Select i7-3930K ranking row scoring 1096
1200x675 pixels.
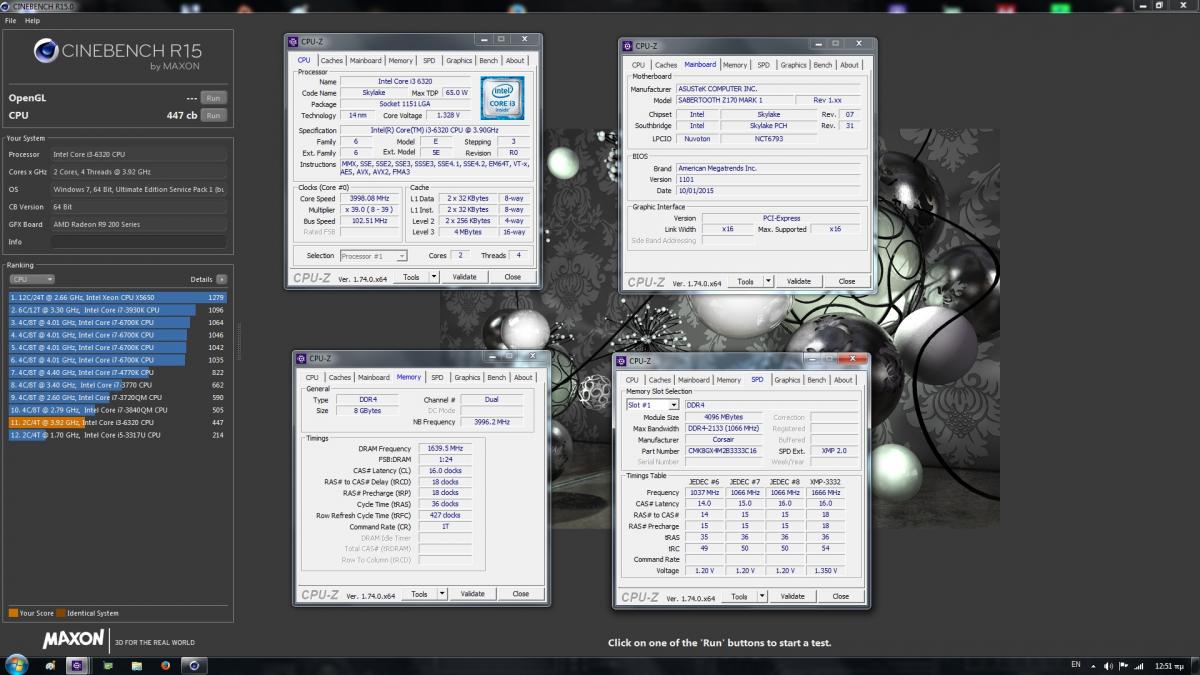click(x=118, y=310)
